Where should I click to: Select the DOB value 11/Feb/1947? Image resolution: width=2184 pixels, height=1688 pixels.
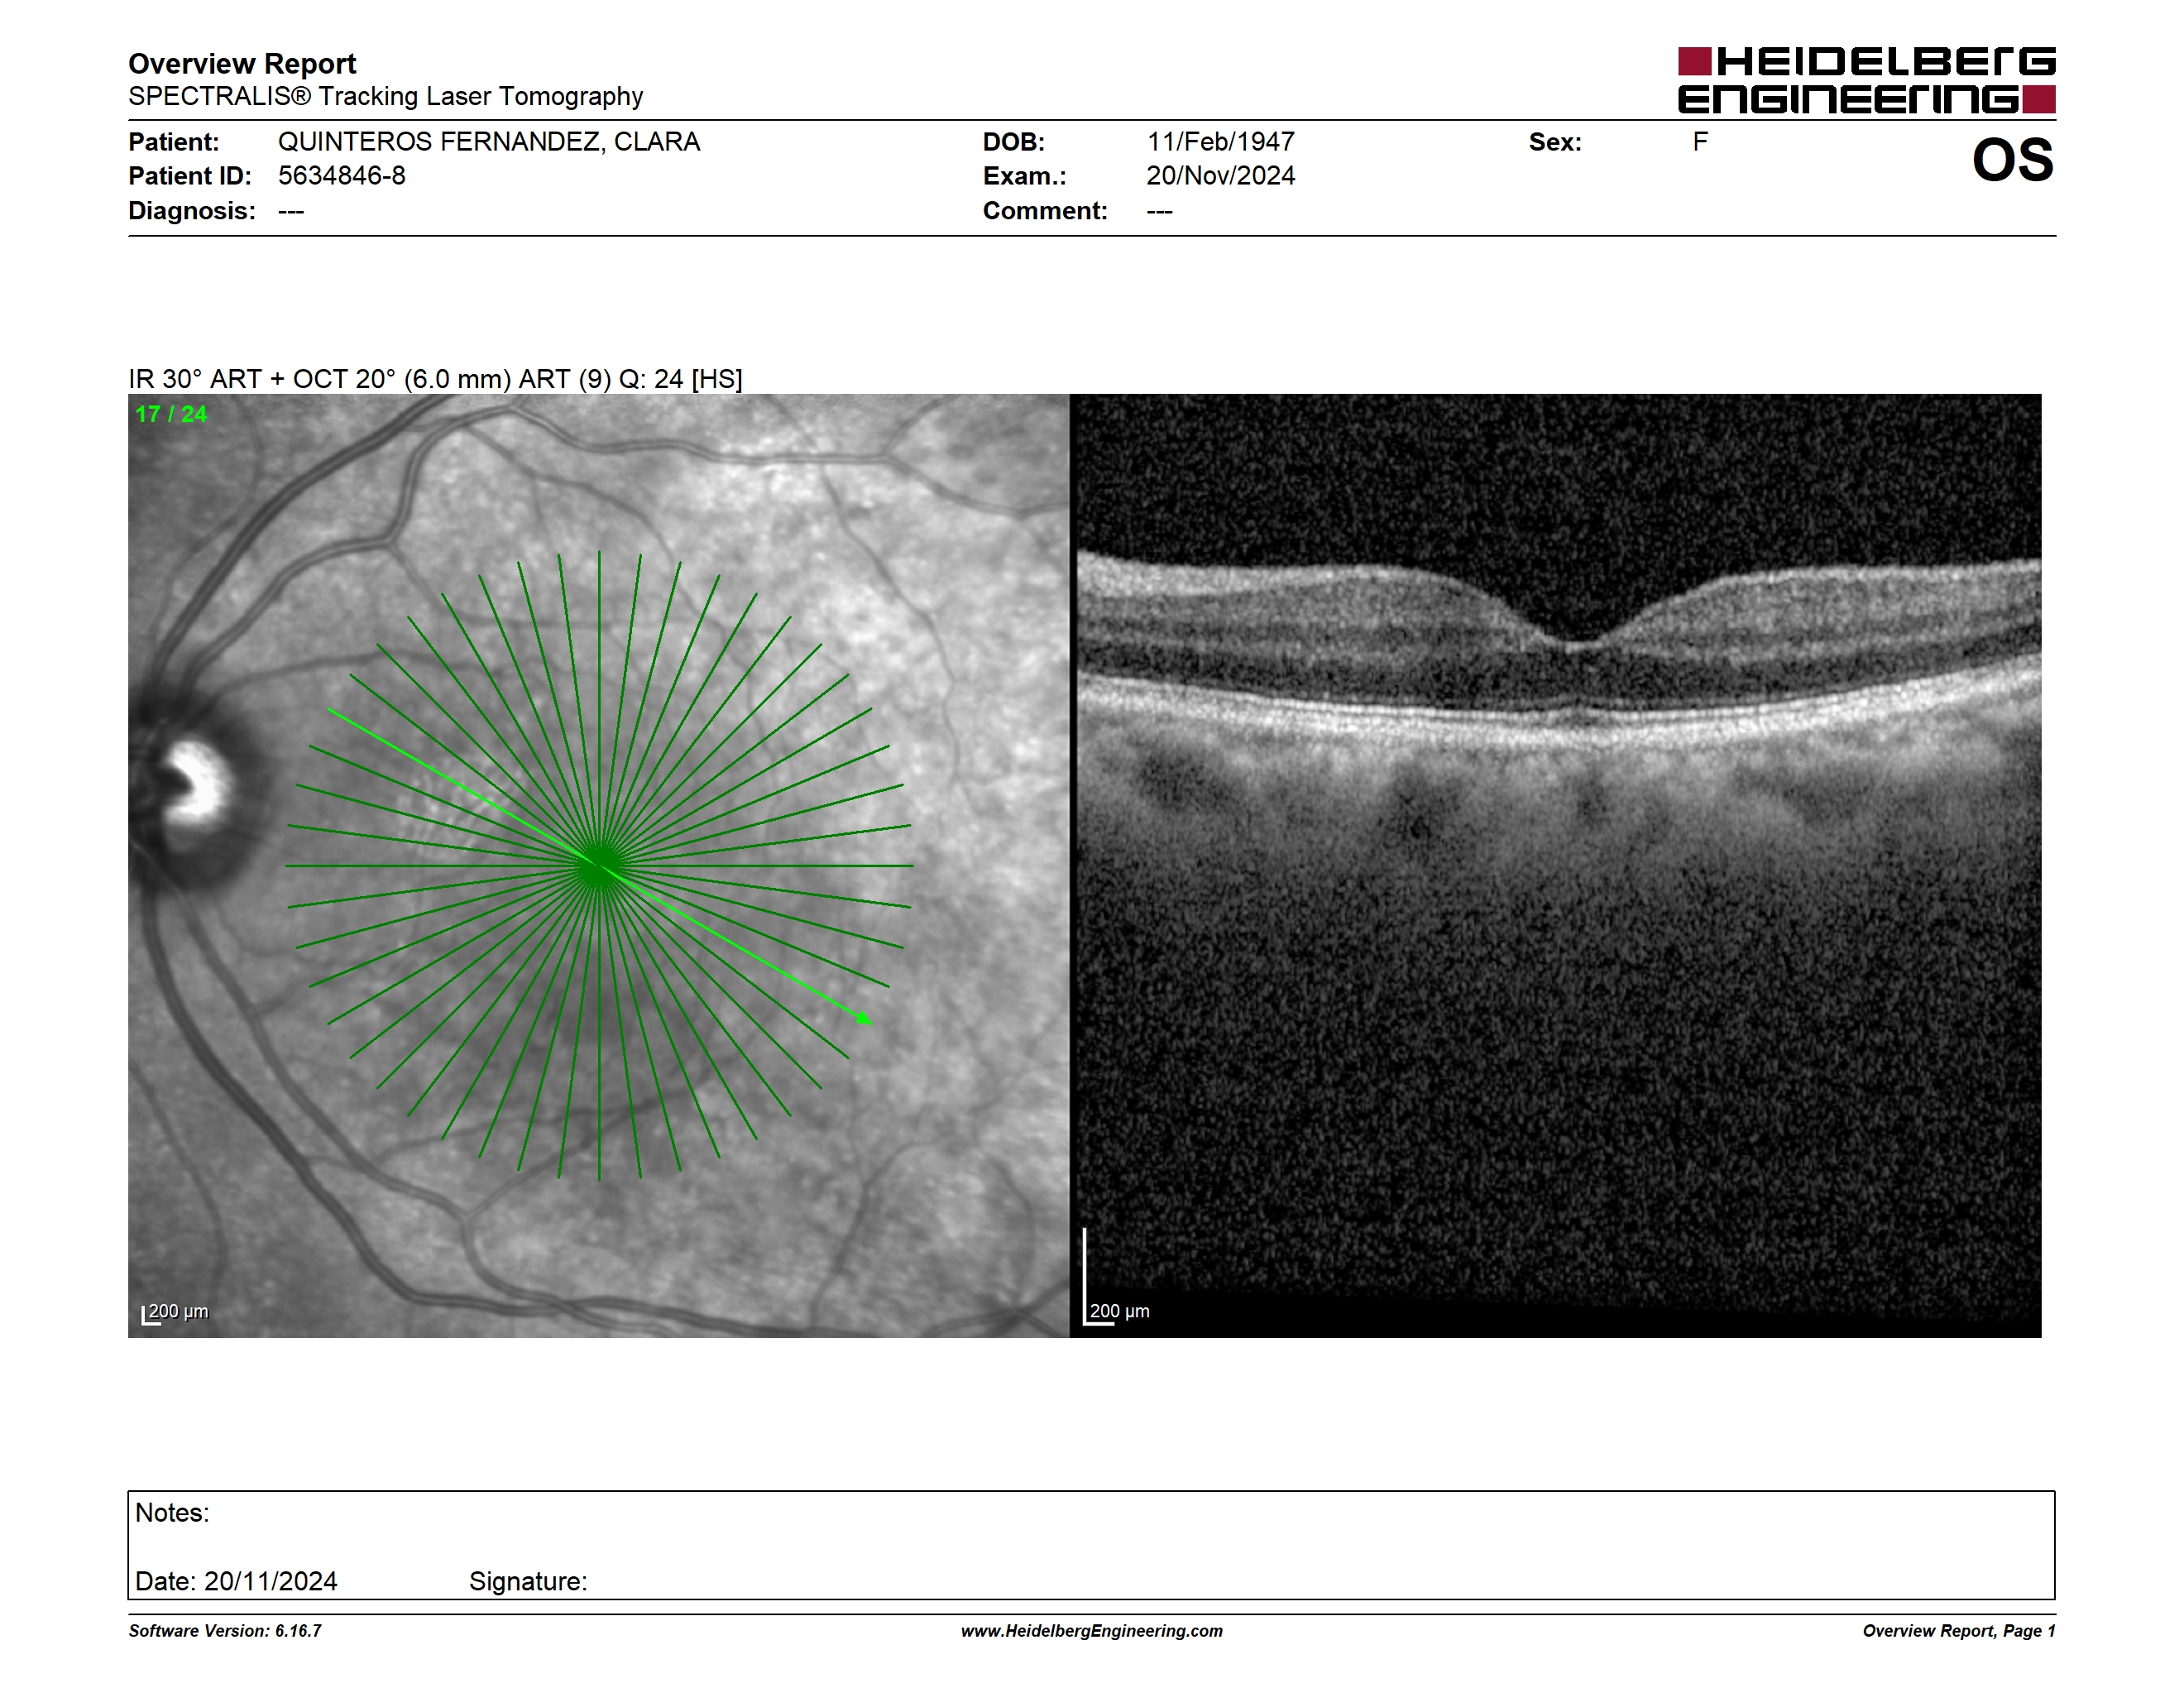click(x=1220, y=142)
